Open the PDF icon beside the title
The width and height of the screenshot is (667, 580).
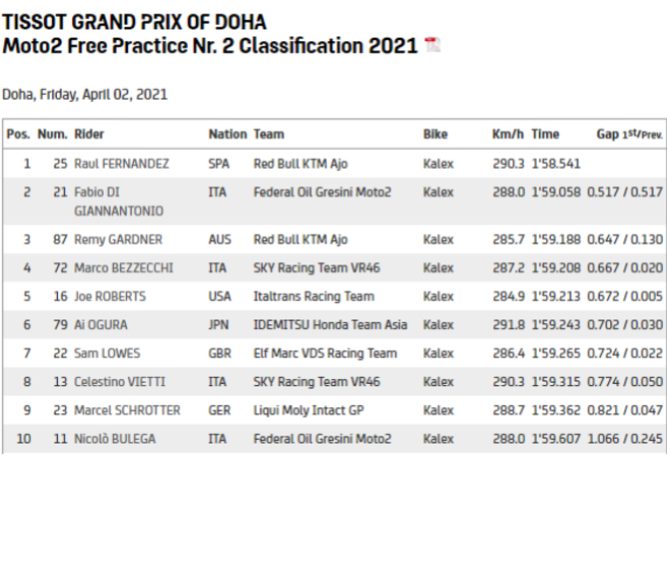(x=432, y=46)
